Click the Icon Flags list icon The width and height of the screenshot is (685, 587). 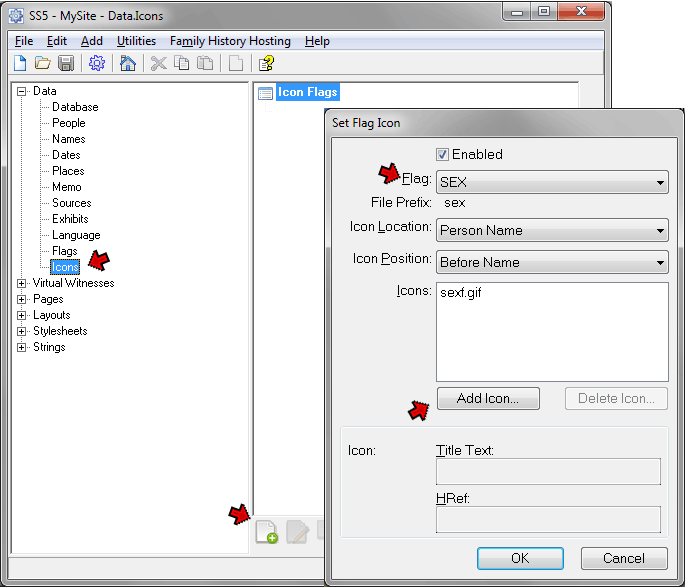(265, 93)
